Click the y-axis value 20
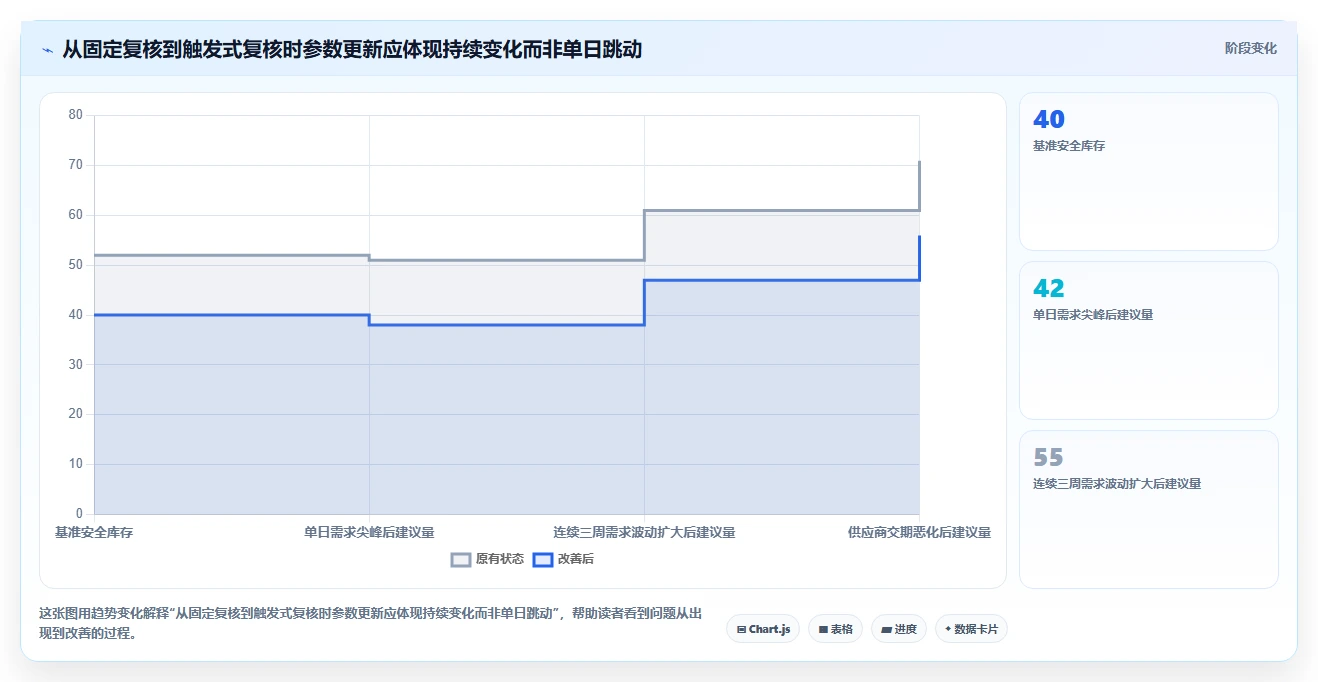The image size is (1318, 682). [76, 414]
